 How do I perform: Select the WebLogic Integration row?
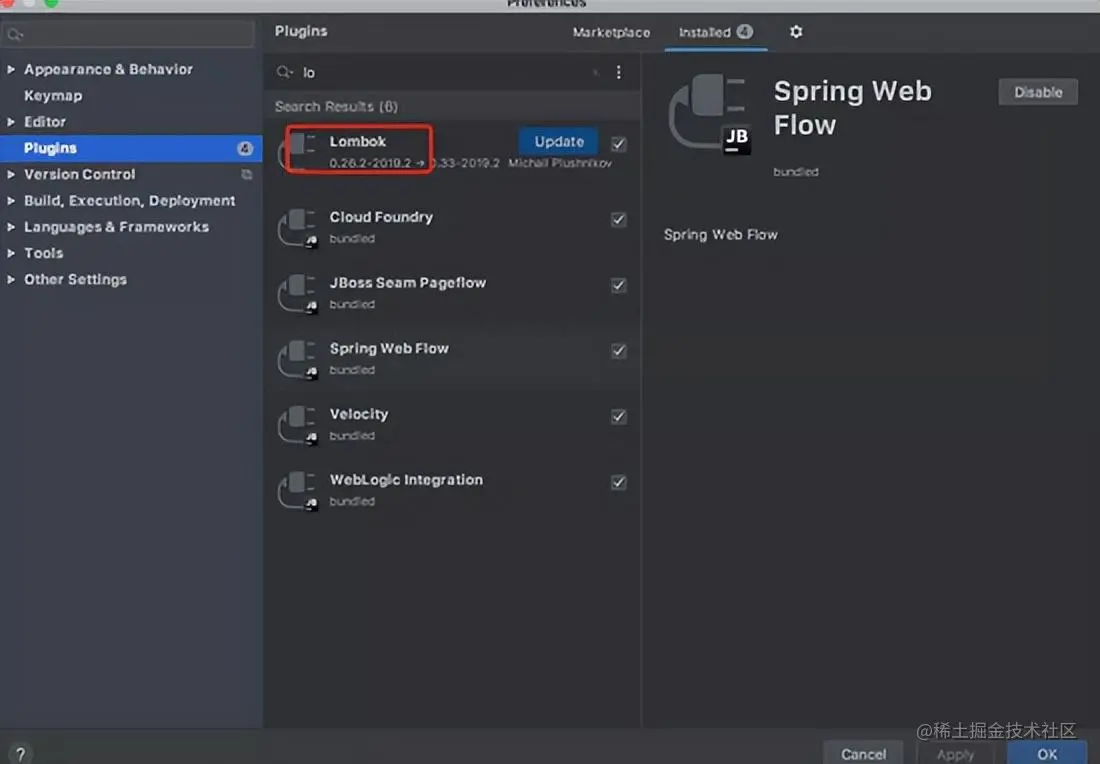pos(452,490)
